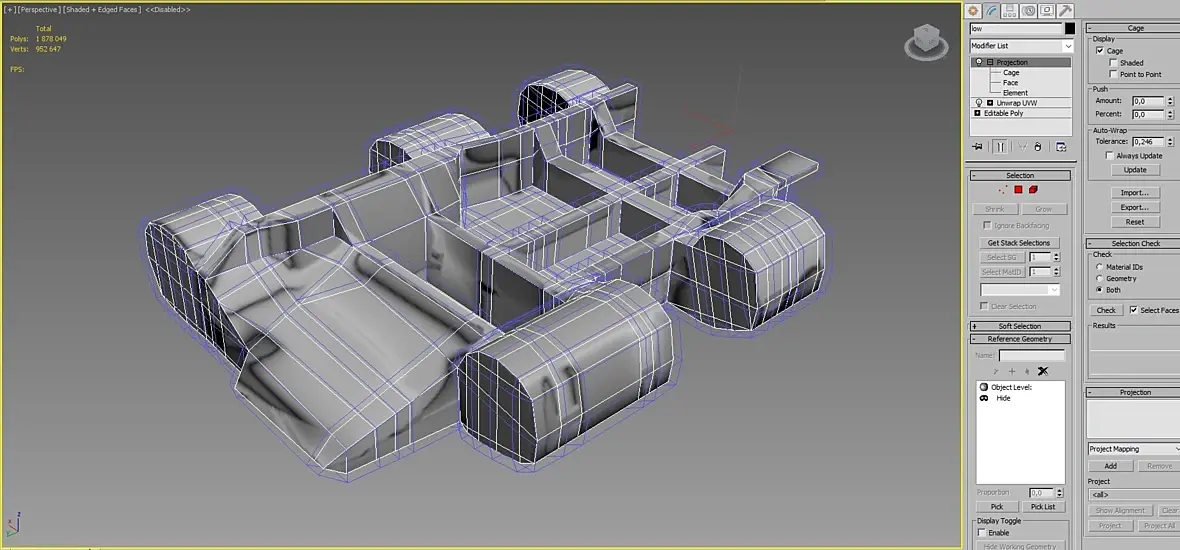This screenshot has width=1180, height=550.
Task: Click the object name field 'low'
Action: tap(1015, 29)
